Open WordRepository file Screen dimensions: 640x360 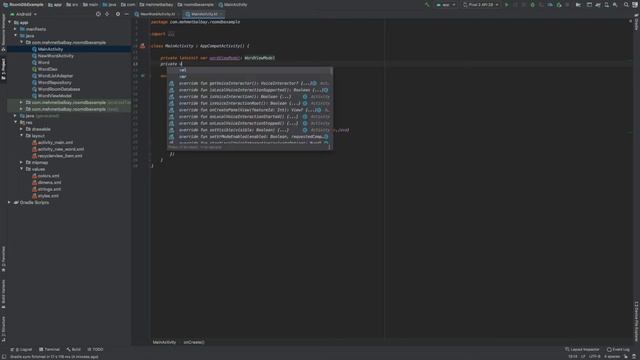coord(54,82)
